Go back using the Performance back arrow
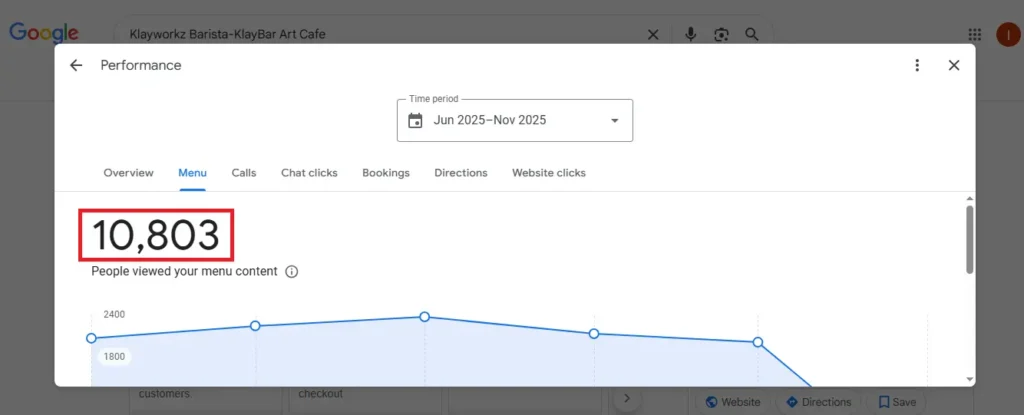1024x415 pixels. (x=76, y=65)
